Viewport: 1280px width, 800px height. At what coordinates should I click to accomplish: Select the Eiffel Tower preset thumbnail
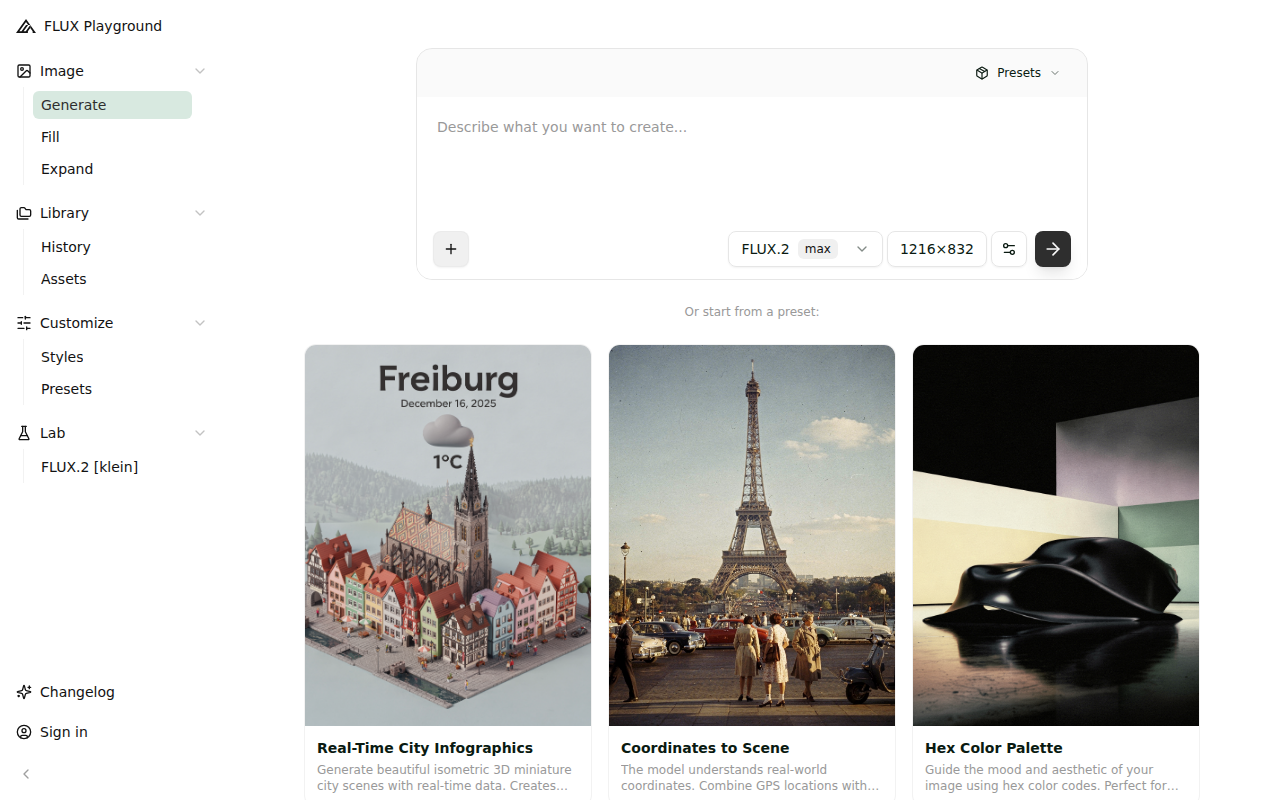[752, 535]
